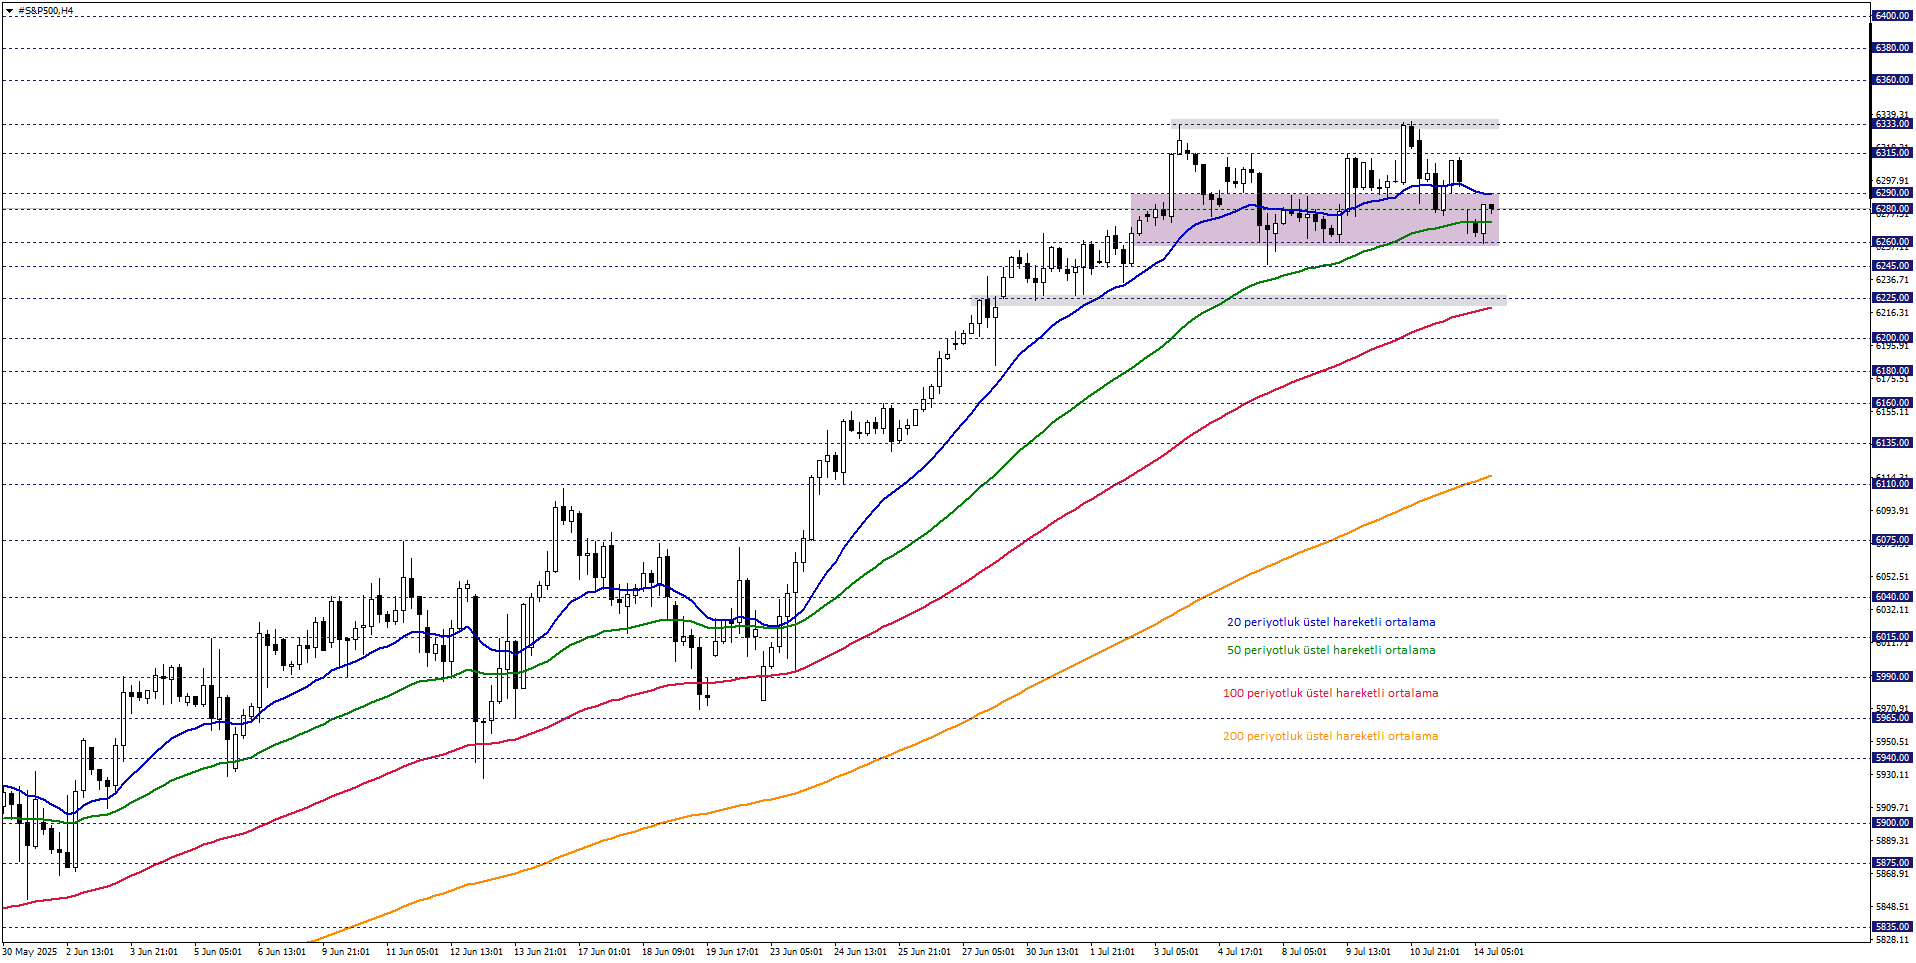This screenshot has width=1916, height=963.
Task: Click the 25 Jun 21:01 date label
Action: point(924,952)
